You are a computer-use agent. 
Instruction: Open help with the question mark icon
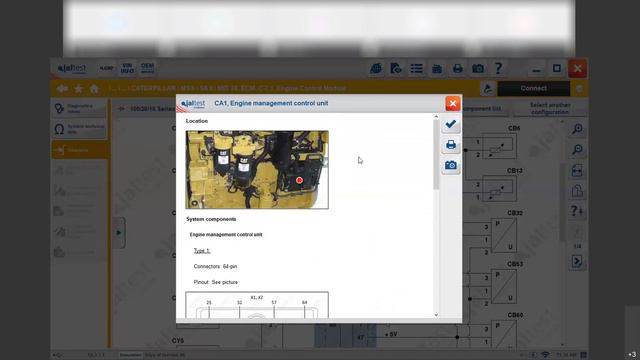tap(498, 68)
